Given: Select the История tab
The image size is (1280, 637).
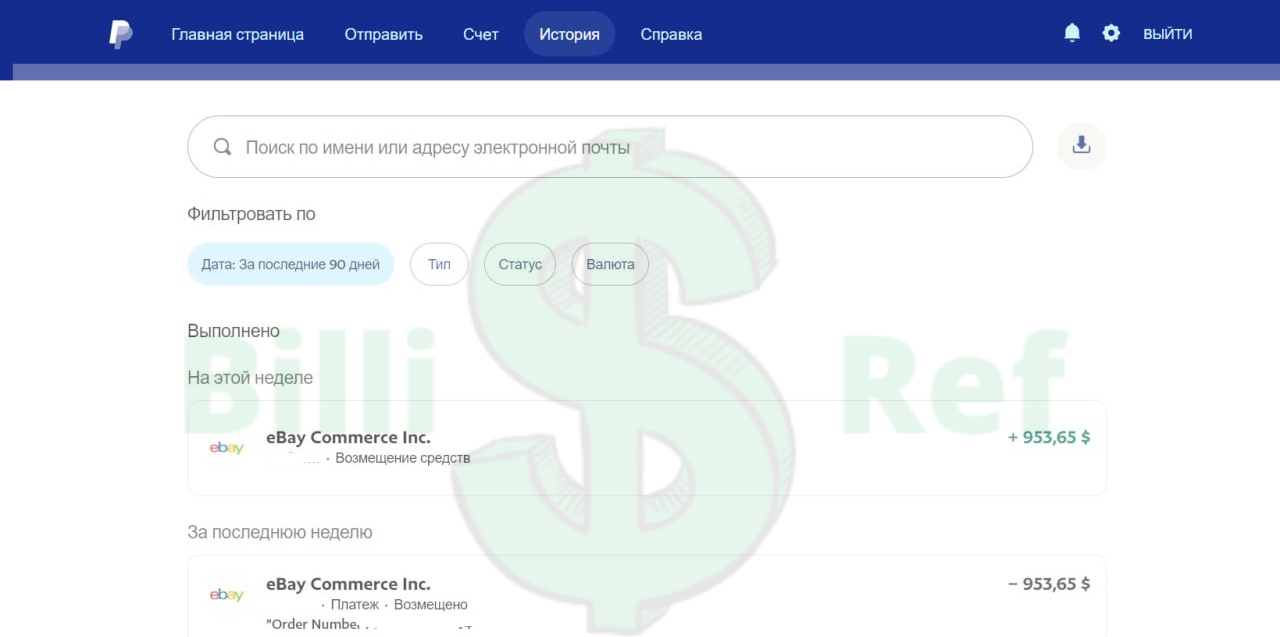Looking at the screenshot, I should pos(569,34).
